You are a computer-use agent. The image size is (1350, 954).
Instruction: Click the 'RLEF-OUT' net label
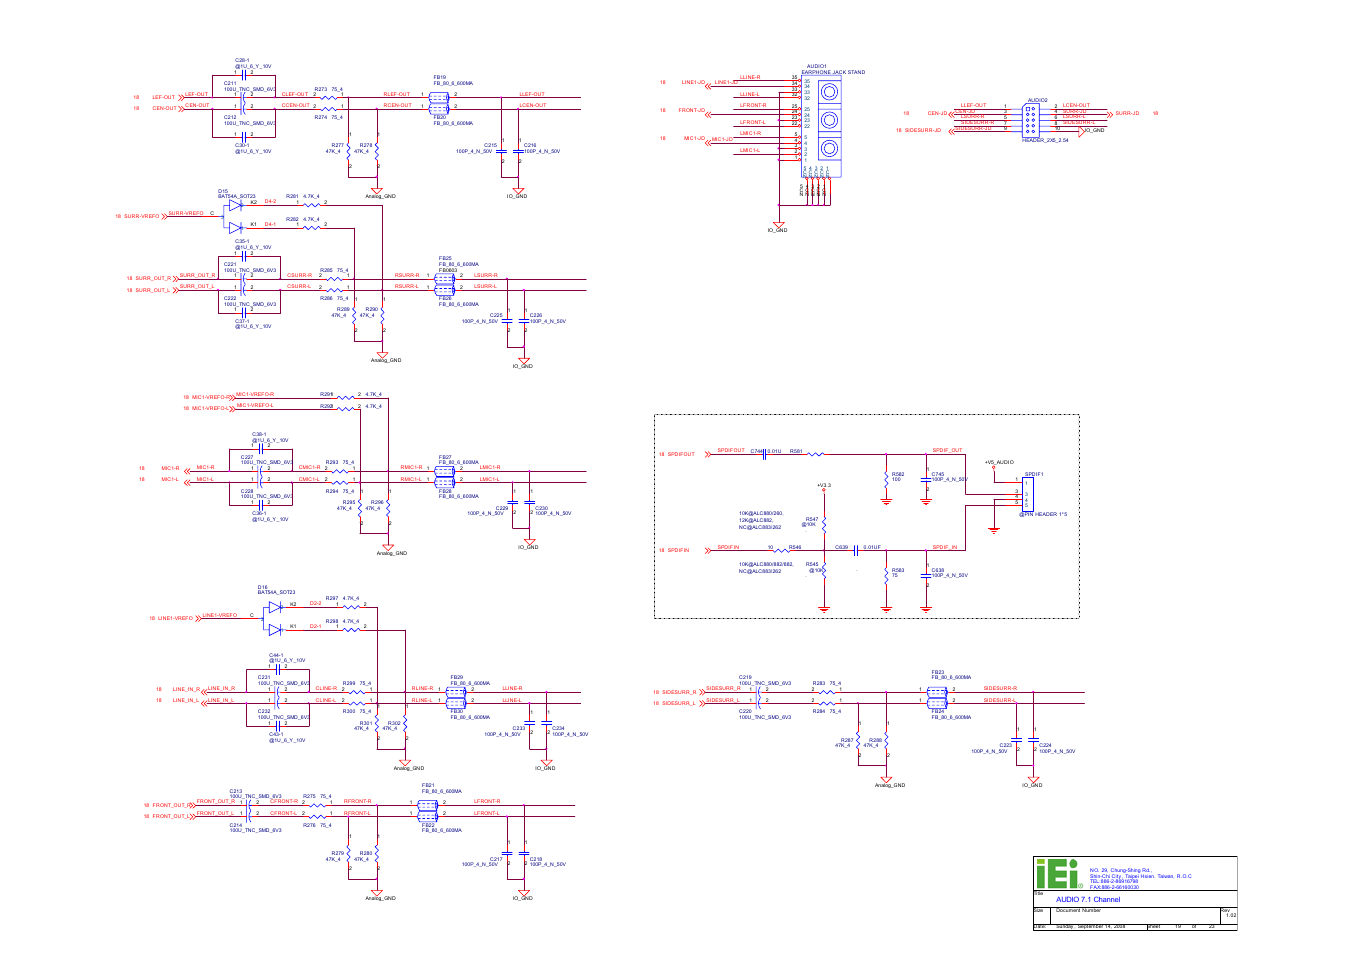click(x=397, y=94)
